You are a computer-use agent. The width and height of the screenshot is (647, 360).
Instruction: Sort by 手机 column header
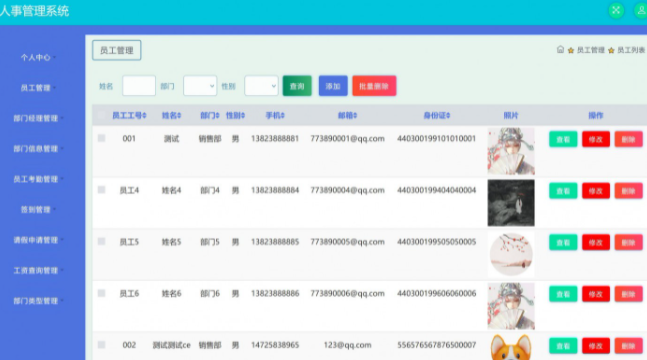(x=275, y=116)
